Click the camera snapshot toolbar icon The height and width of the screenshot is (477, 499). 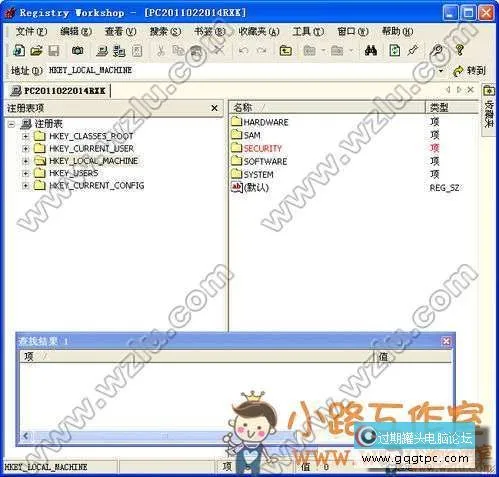[x=78, y=51]
